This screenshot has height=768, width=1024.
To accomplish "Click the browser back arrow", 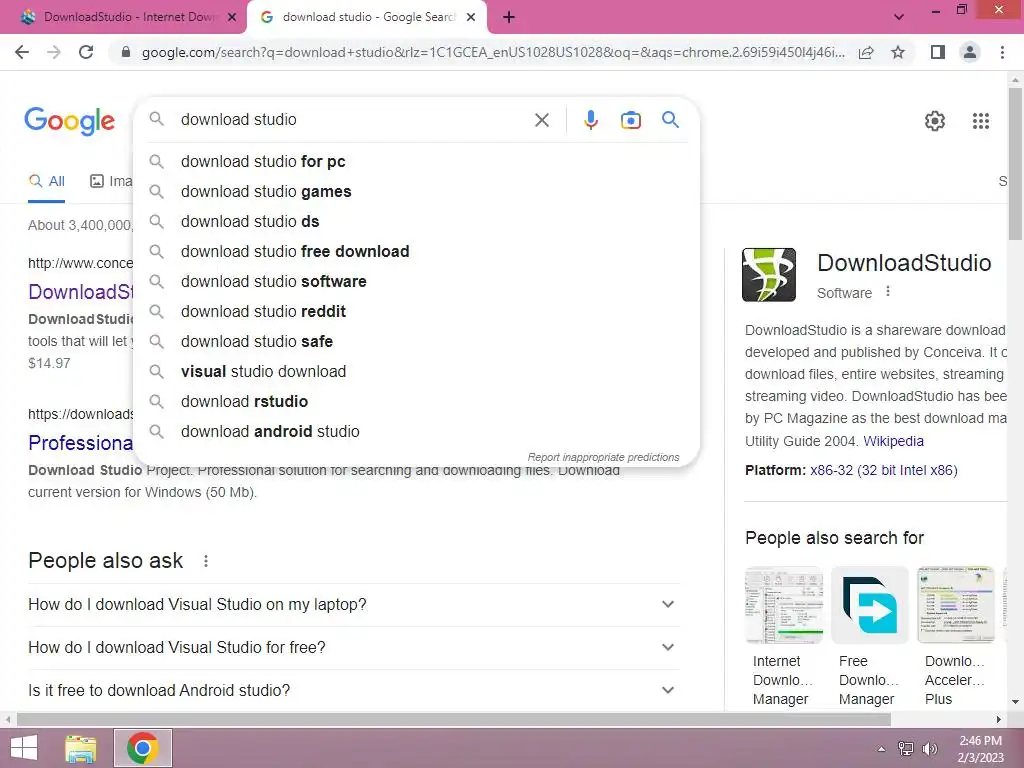I will (22, 52).
